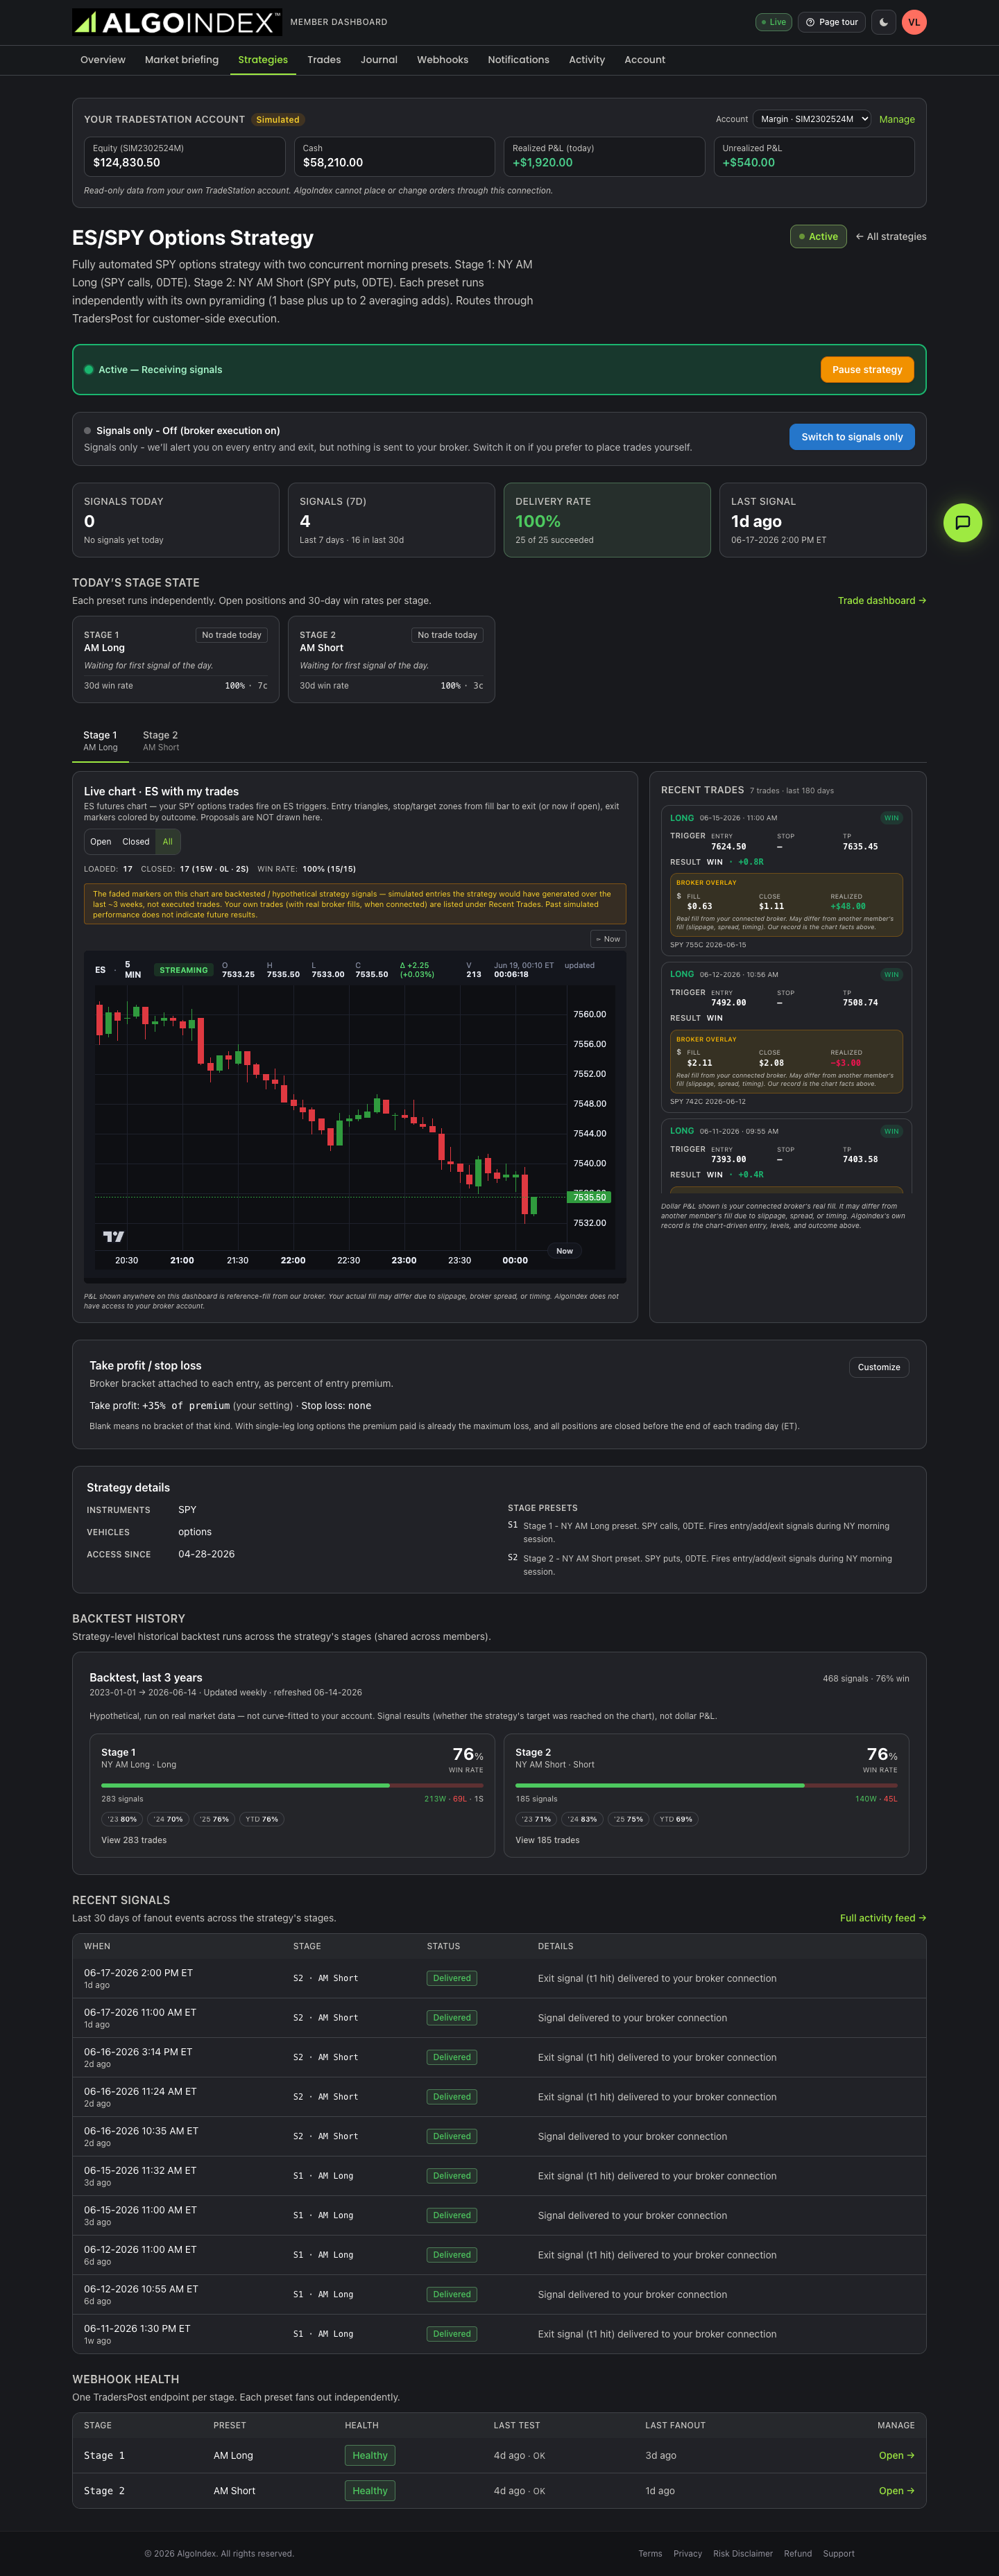Image resolution: width=999 pixels, height=2576 pixels.
Task: Start the Page tour
Action: coord(832,22)
